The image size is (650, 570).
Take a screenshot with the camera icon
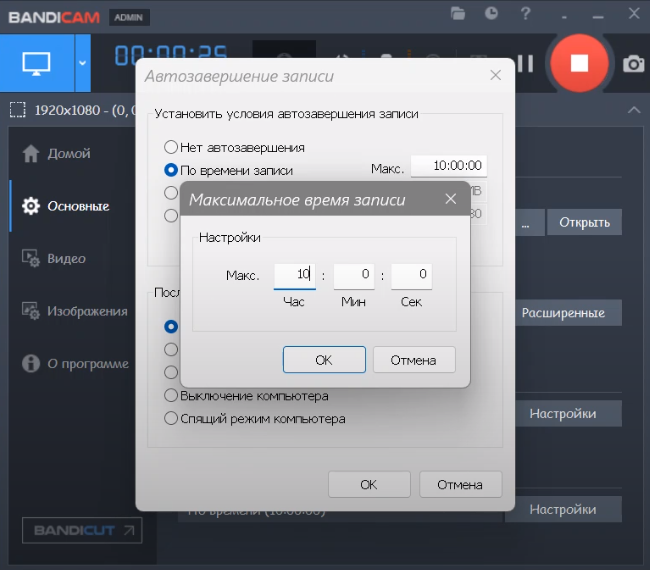pyautogui.click(x=634, y=64)
